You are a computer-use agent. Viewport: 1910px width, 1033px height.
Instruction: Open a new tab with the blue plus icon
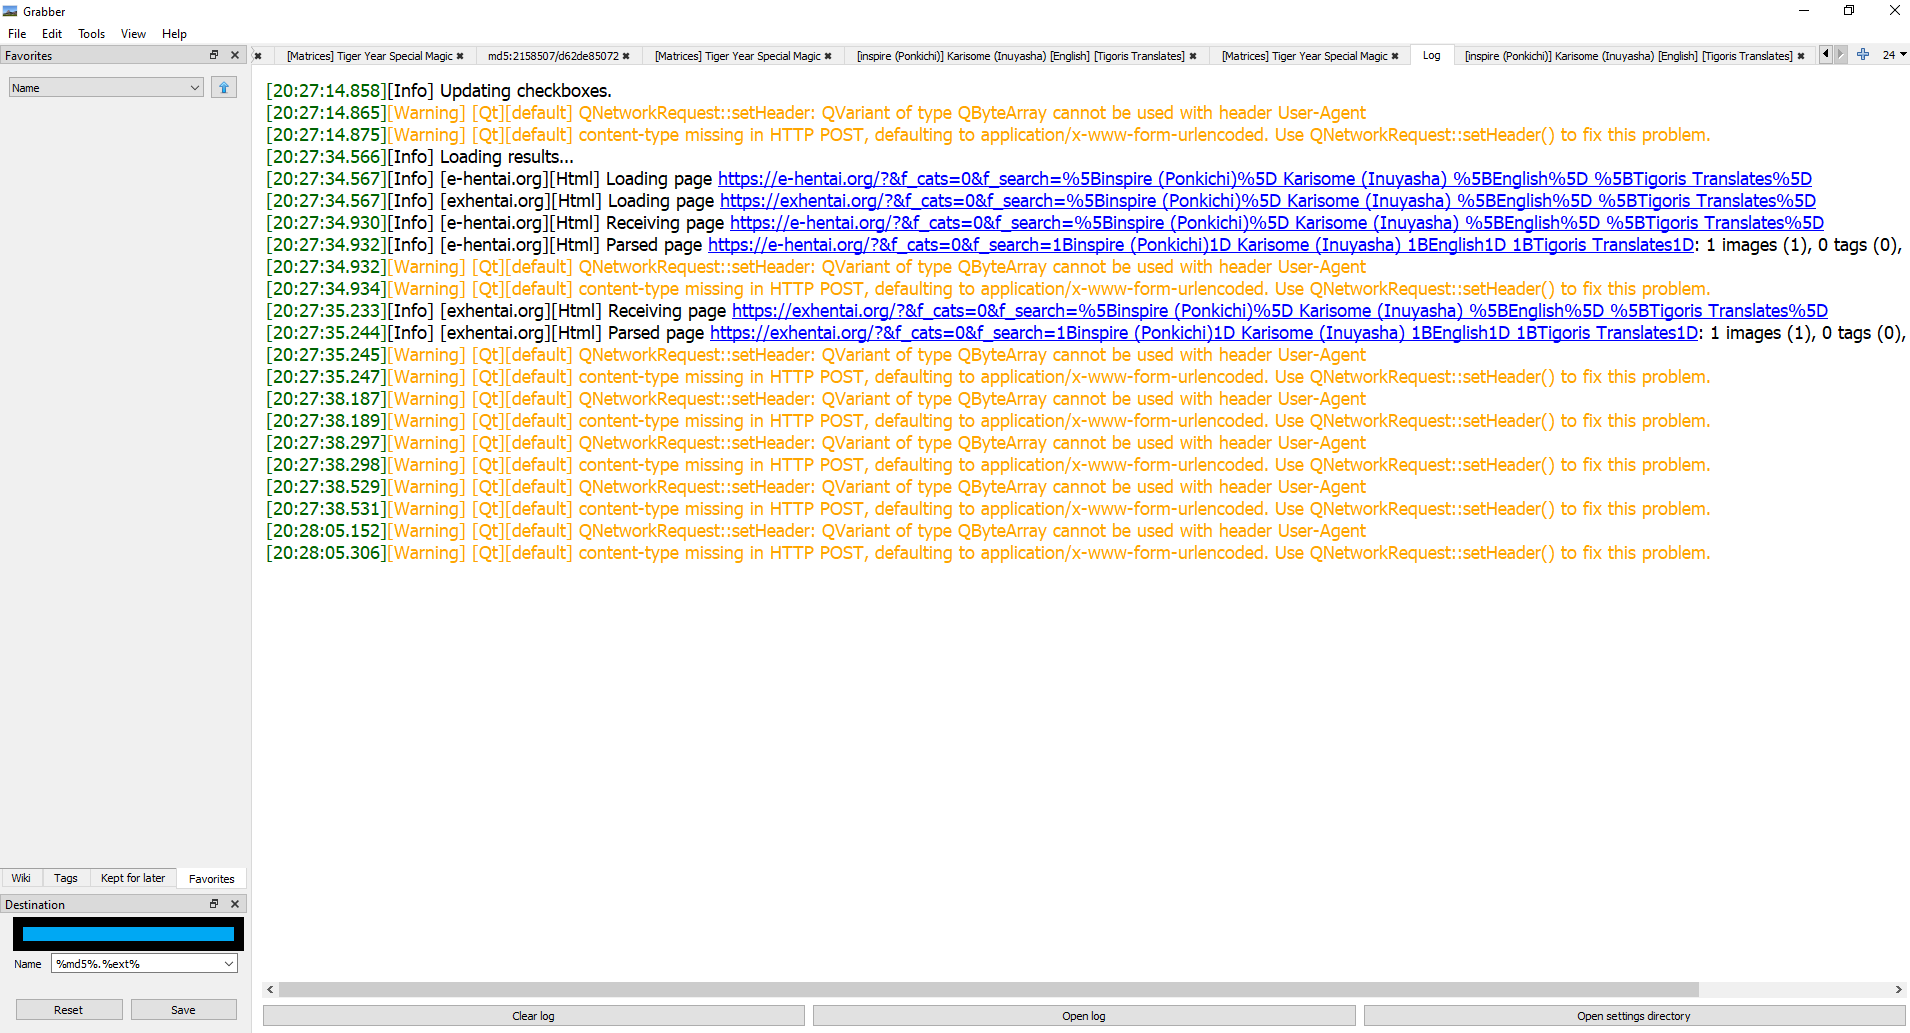click(1862, 54)
